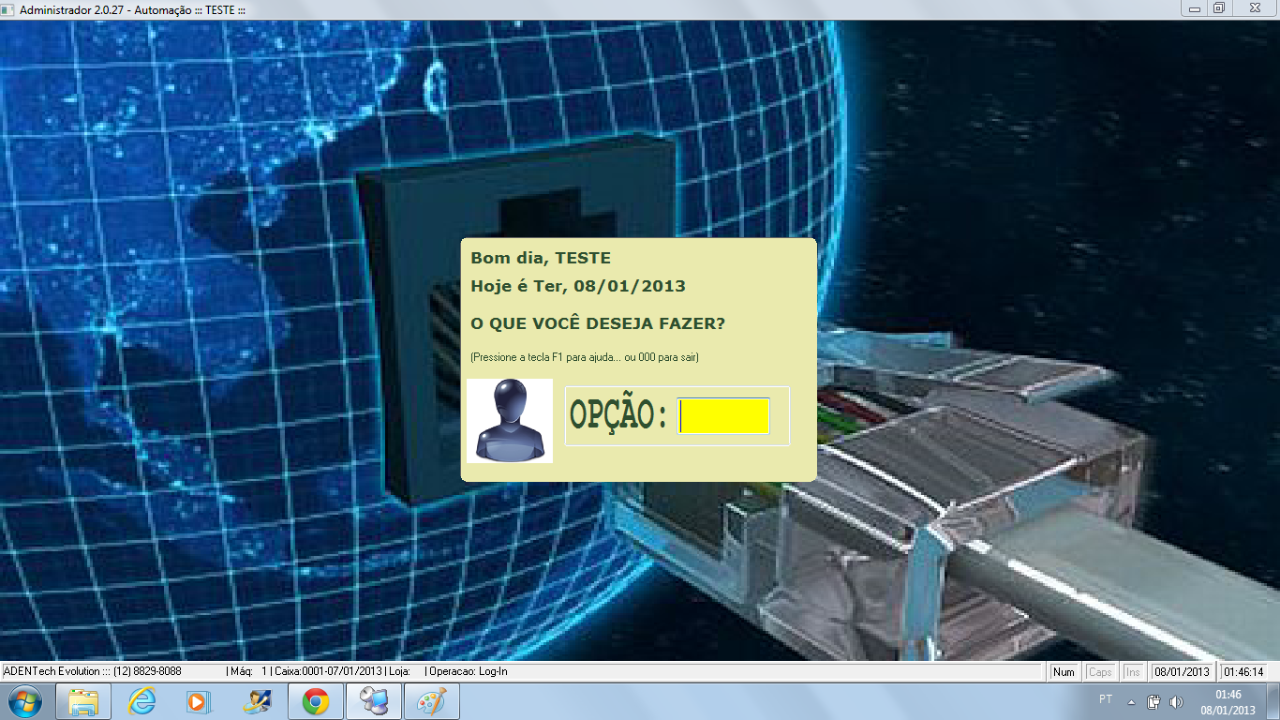Click the Ins status bar indicator

pos(1133,672)
